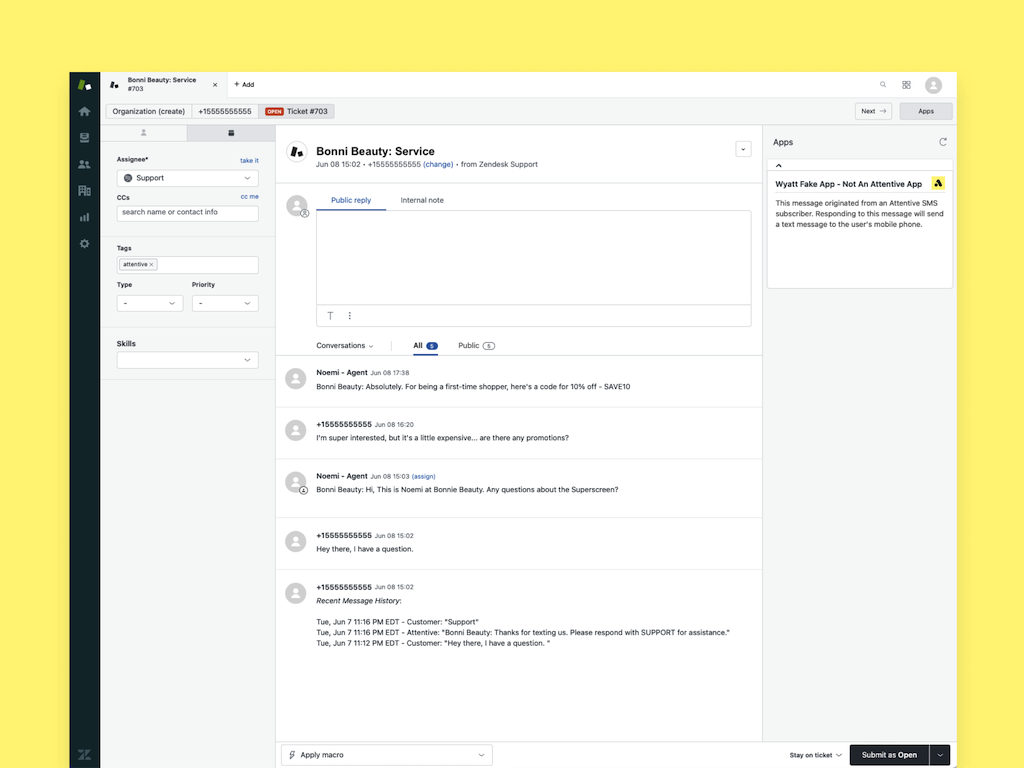Open the three-dot more options in the reply toolbar
Screen dimensions: 1024x768
[x=349, y=315]
